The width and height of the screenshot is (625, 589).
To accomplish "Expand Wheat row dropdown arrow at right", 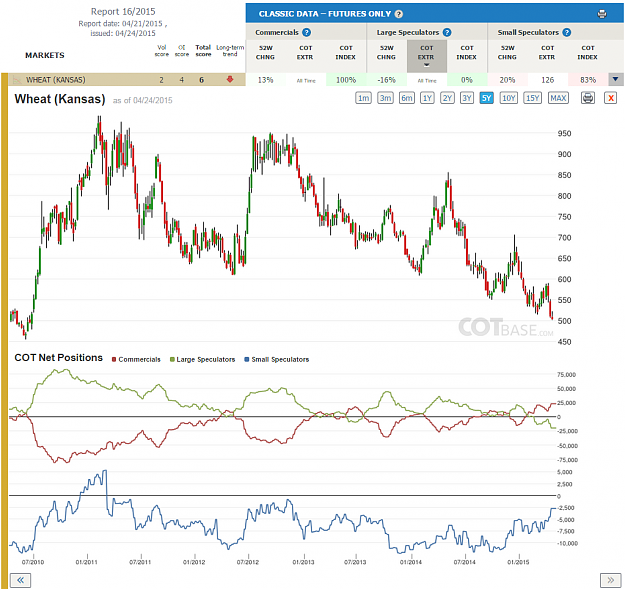I will 615,79.
